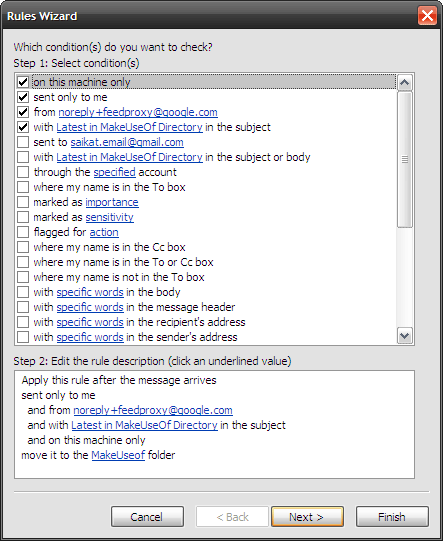Click 'specified' account link

115,172
